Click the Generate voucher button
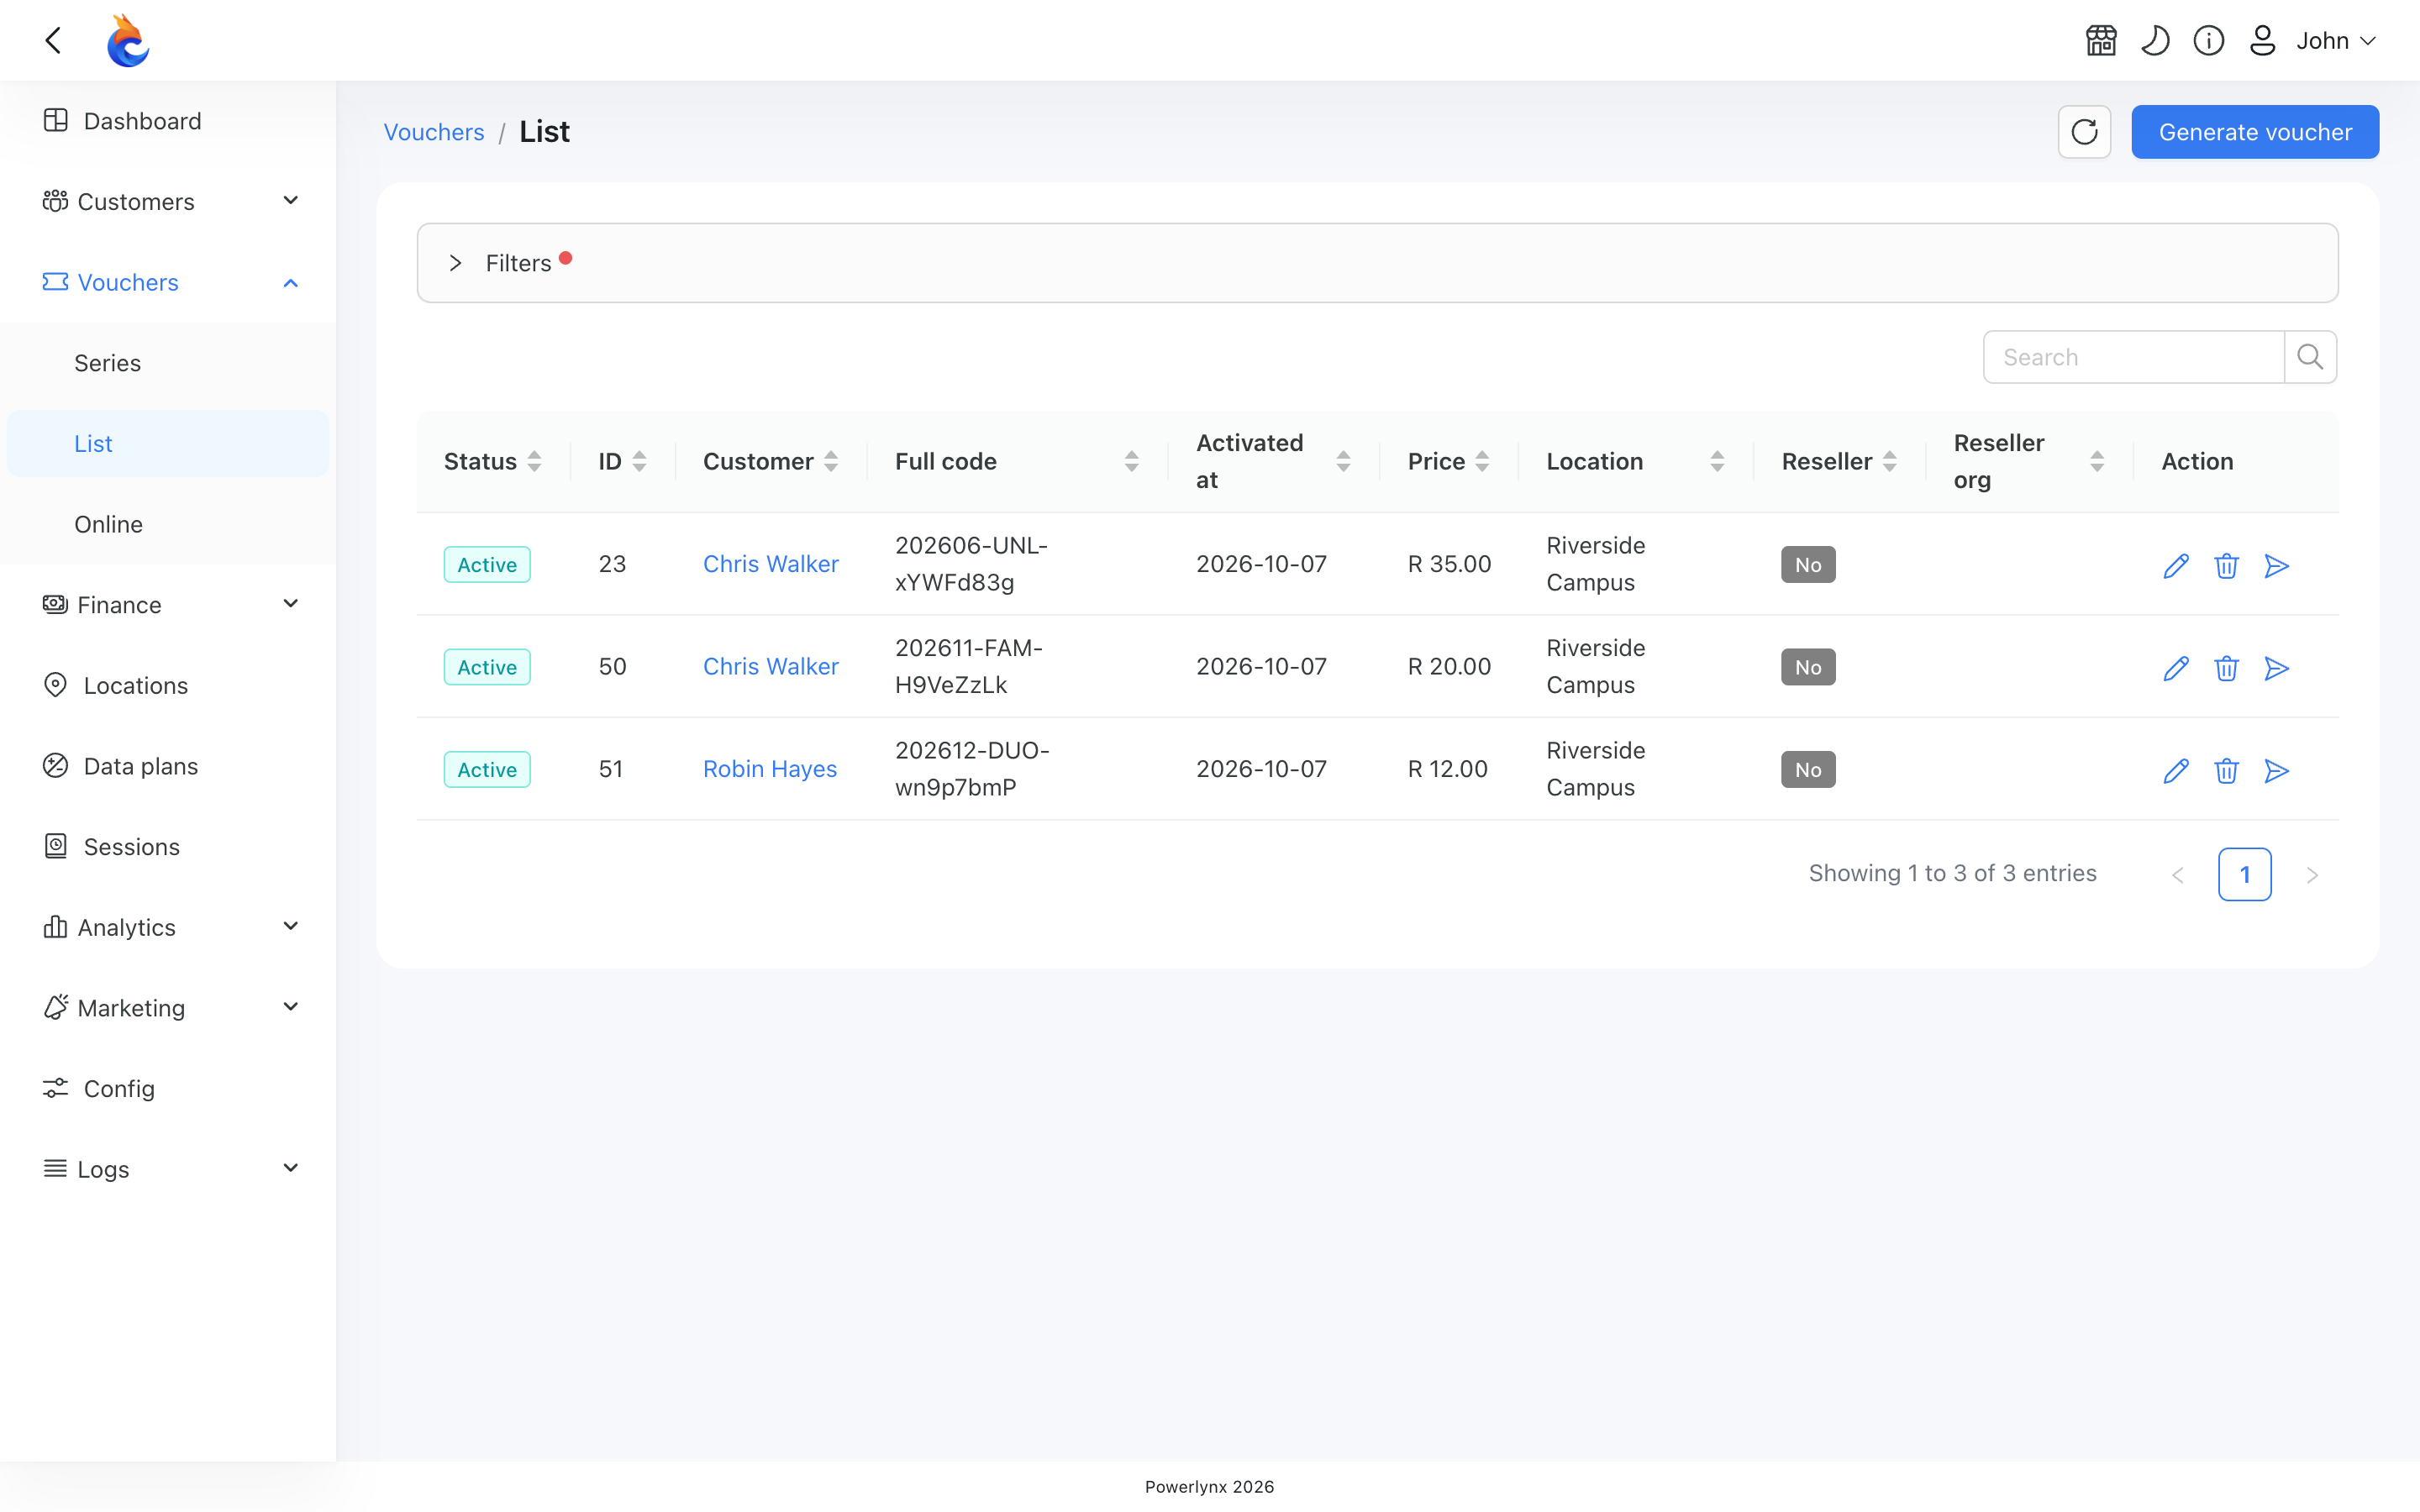Image resolution: width=2420 pixels, height=1512 pixels. (x=2255, y=132)
